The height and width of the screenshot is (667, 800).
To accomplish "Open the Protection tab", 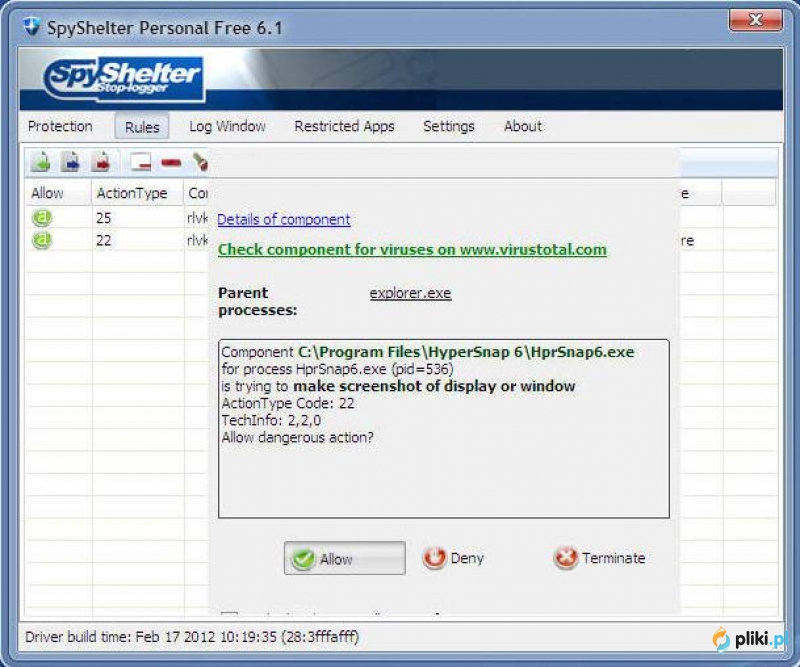I will pos(60,126).
